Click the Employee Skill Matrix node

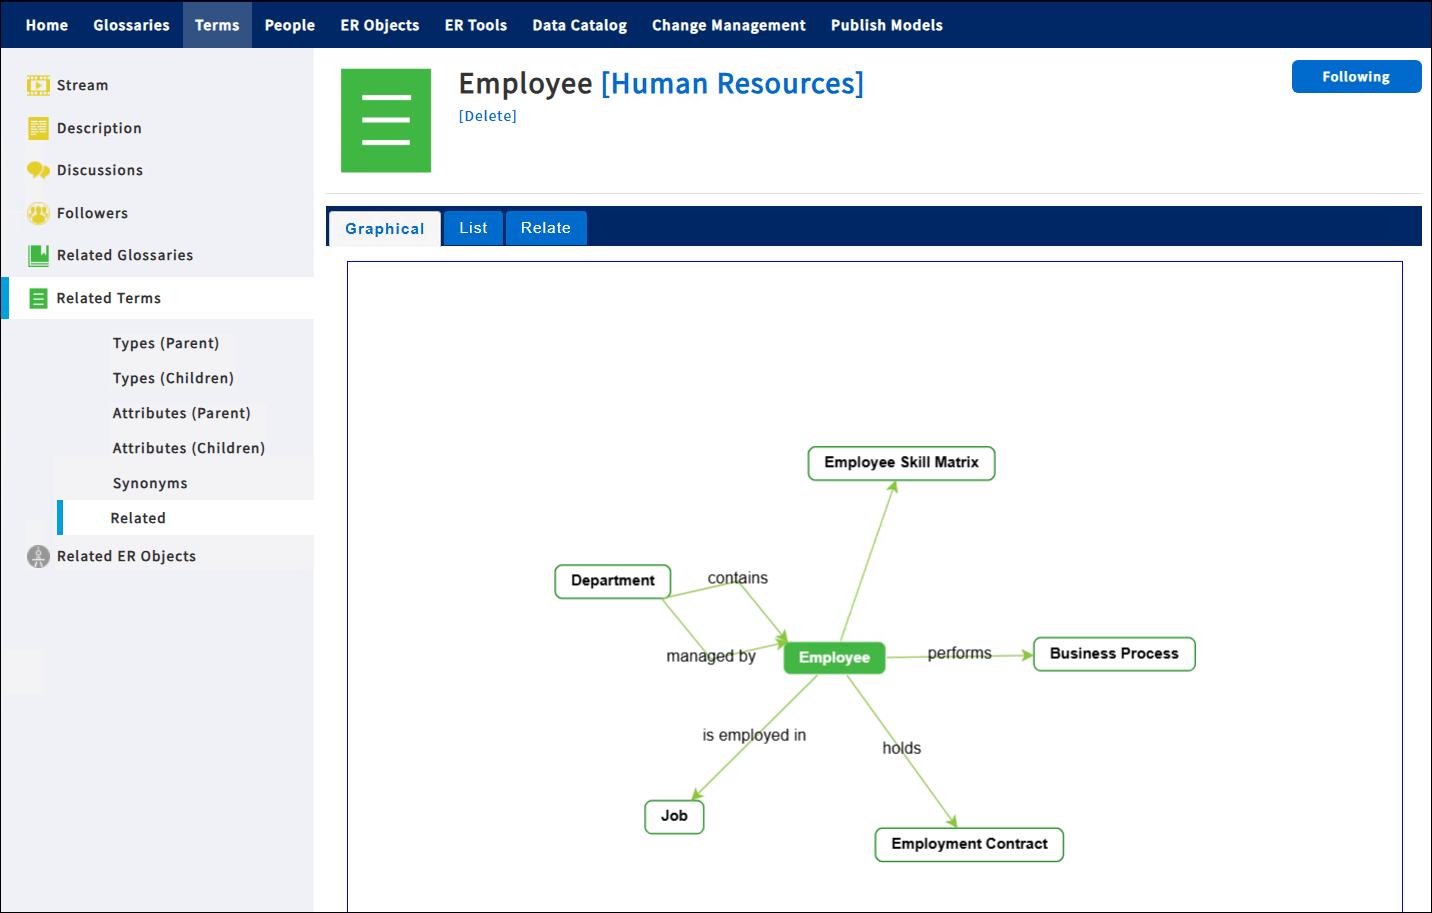[x=901, y=463]
